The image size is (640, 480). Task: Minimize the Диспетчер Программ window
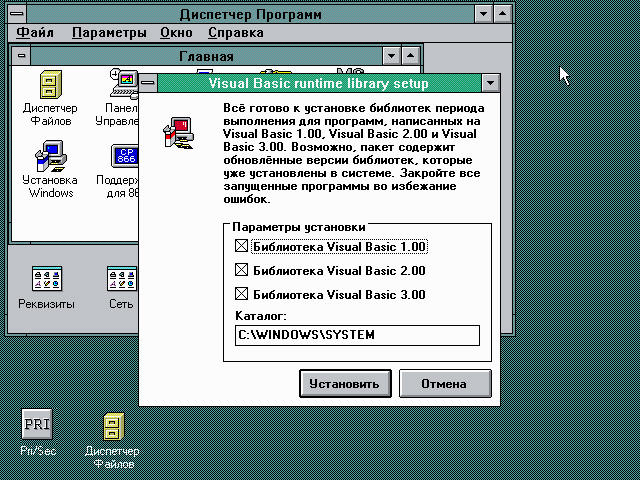click(484, 14)
